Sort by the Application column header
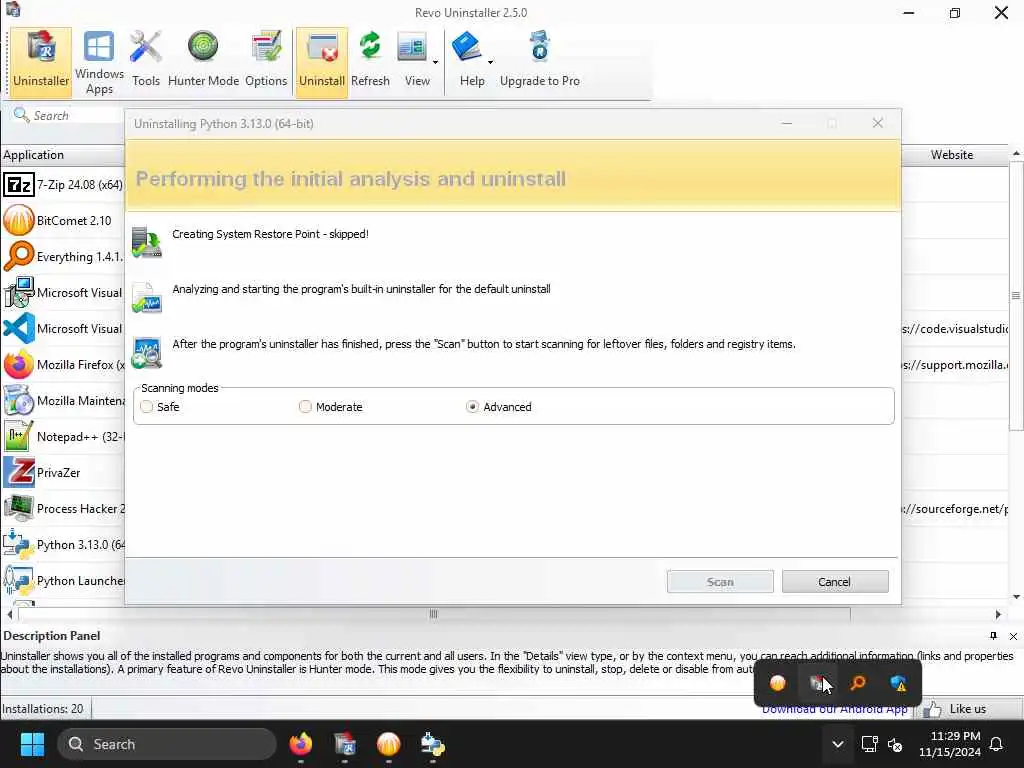 (63, 155)
